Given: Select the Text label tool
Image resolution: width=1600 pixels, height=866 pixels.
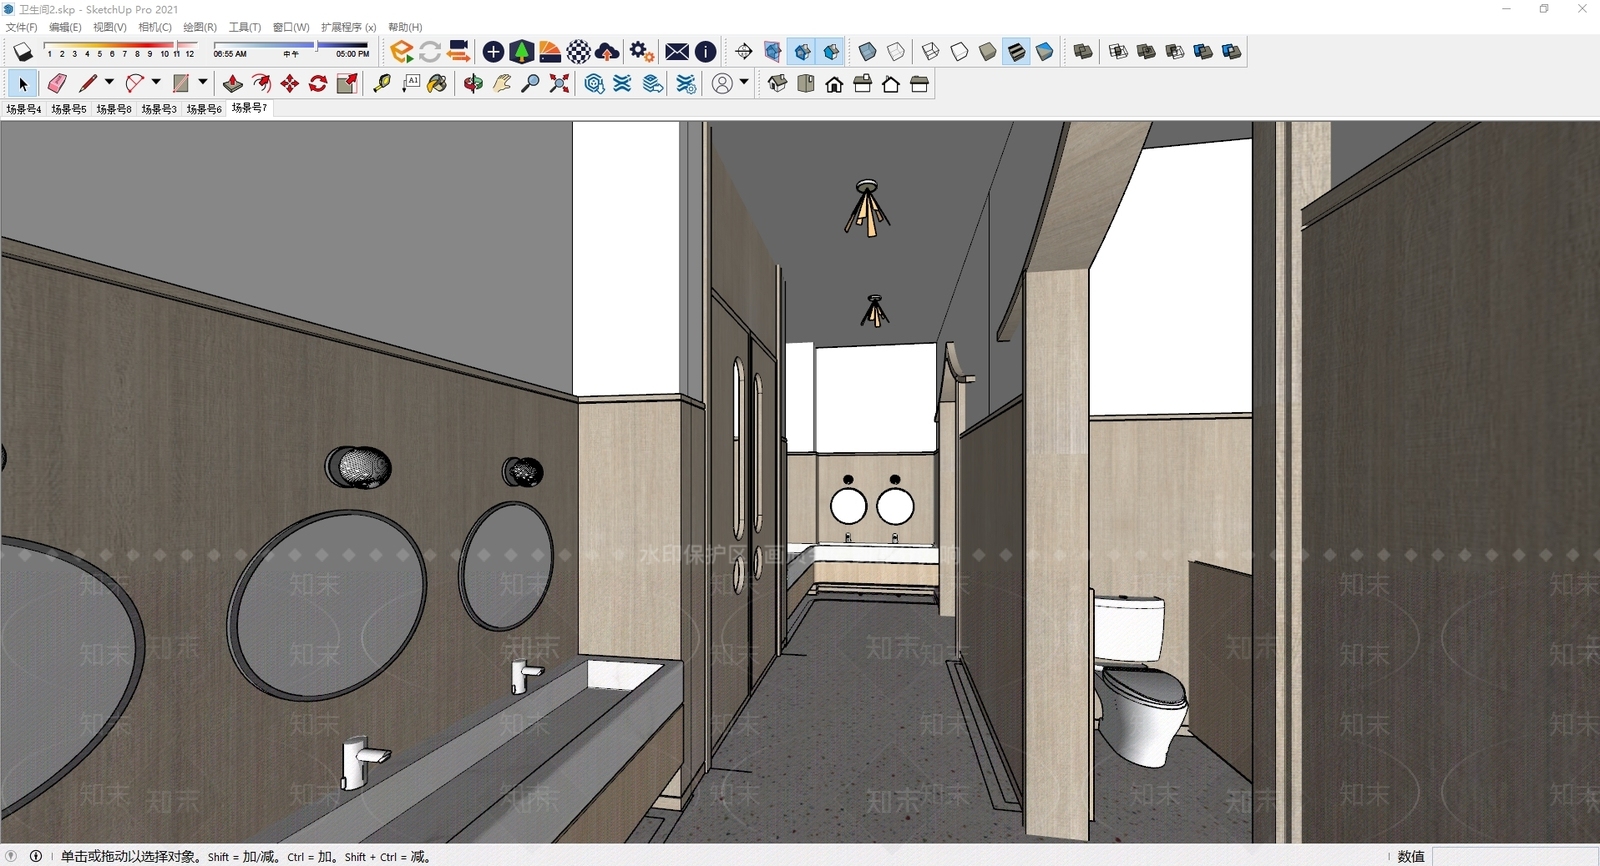Looking at the screenshot, I should 411,84.
